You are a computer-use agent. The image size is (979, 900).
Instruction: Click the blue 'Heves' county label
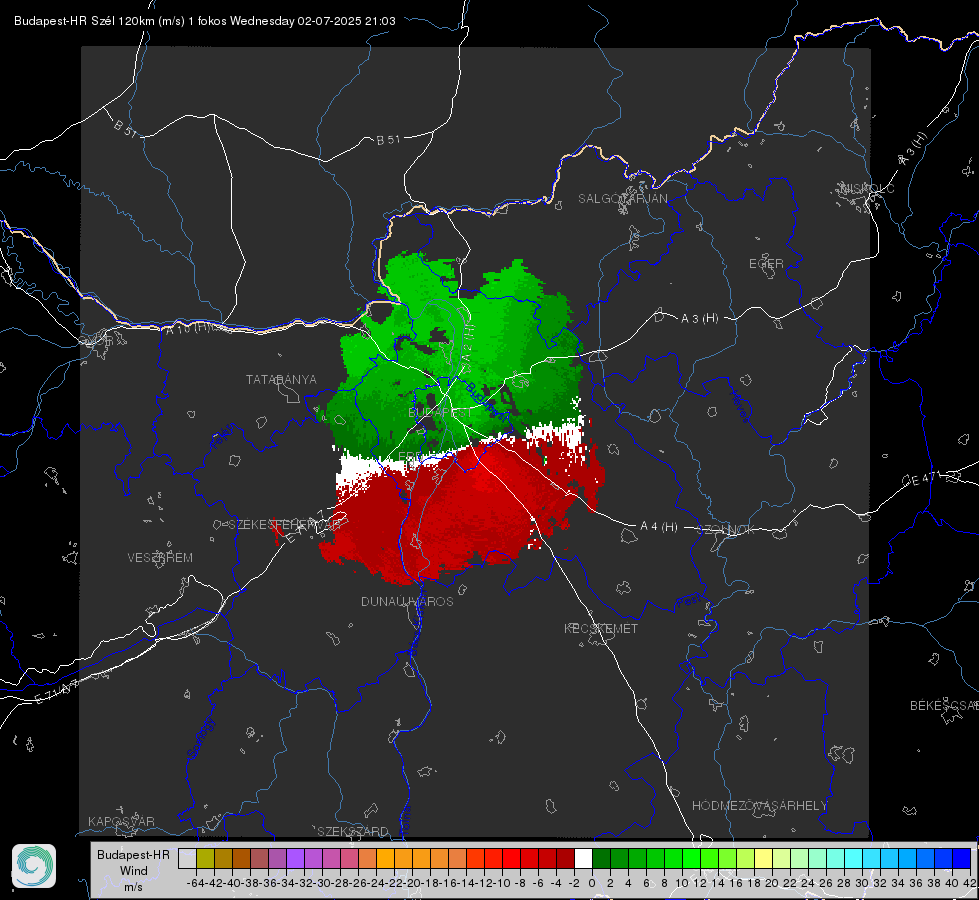pos(739,406)
